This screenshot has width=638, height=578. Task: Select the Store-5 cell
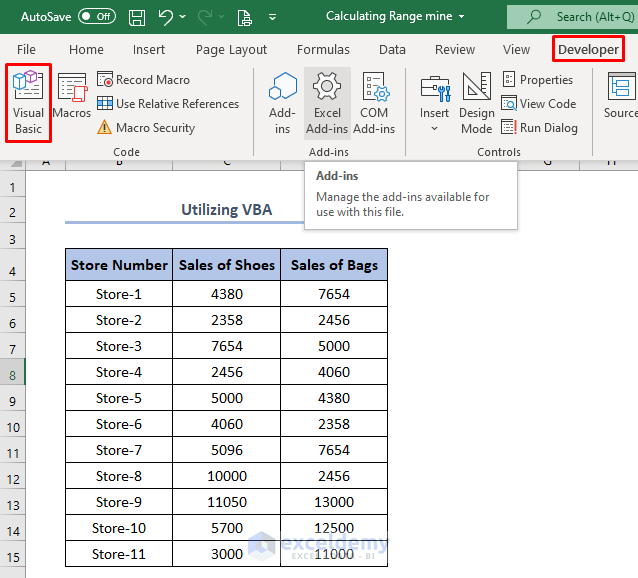click(119, 398)
